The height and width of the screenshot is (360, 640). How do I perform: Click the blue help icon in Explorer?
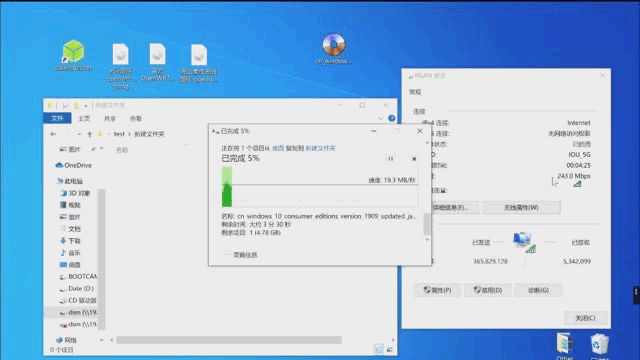pos(391,118)
